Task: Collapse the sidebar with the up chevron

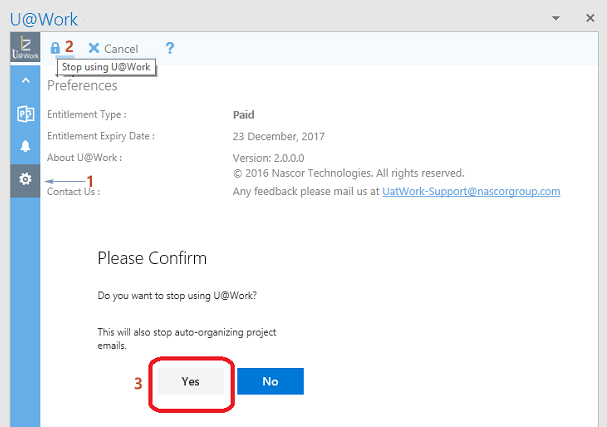Action: 25,80
